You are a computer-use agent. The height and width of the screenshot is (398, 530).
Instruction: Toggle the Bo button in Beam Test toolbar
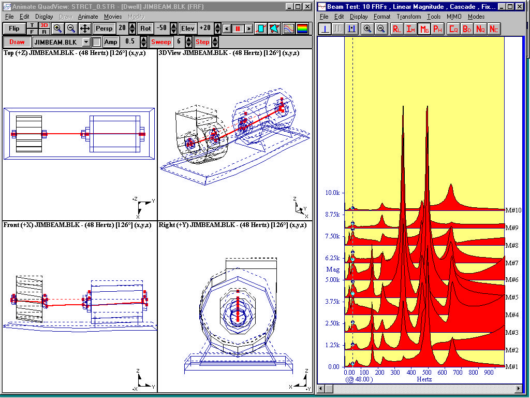tap(467, 29)
